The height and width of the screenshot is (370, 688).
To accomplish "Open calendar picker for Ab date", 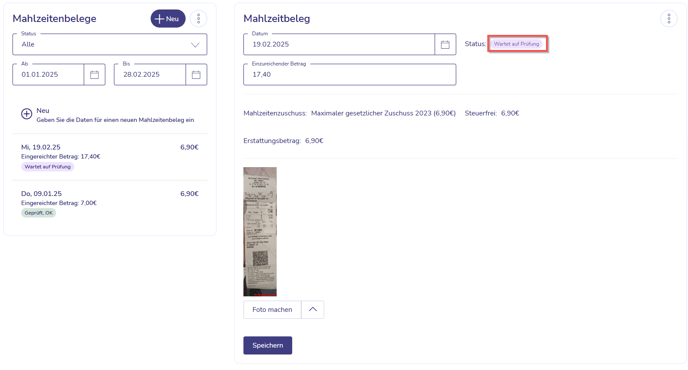I will pyautogui.click(x=94, y=75).
